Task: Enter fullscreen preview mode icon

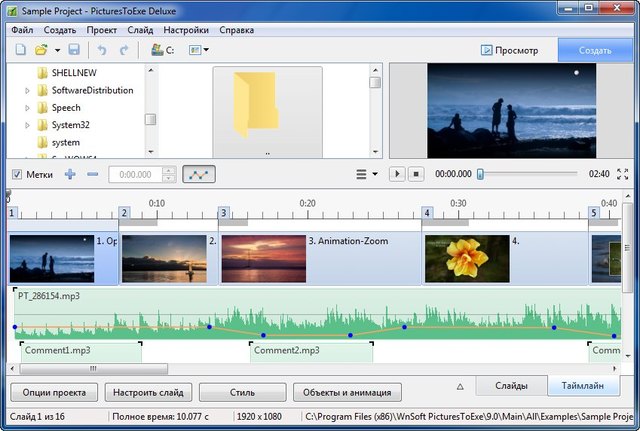Action: pos(624,174)
